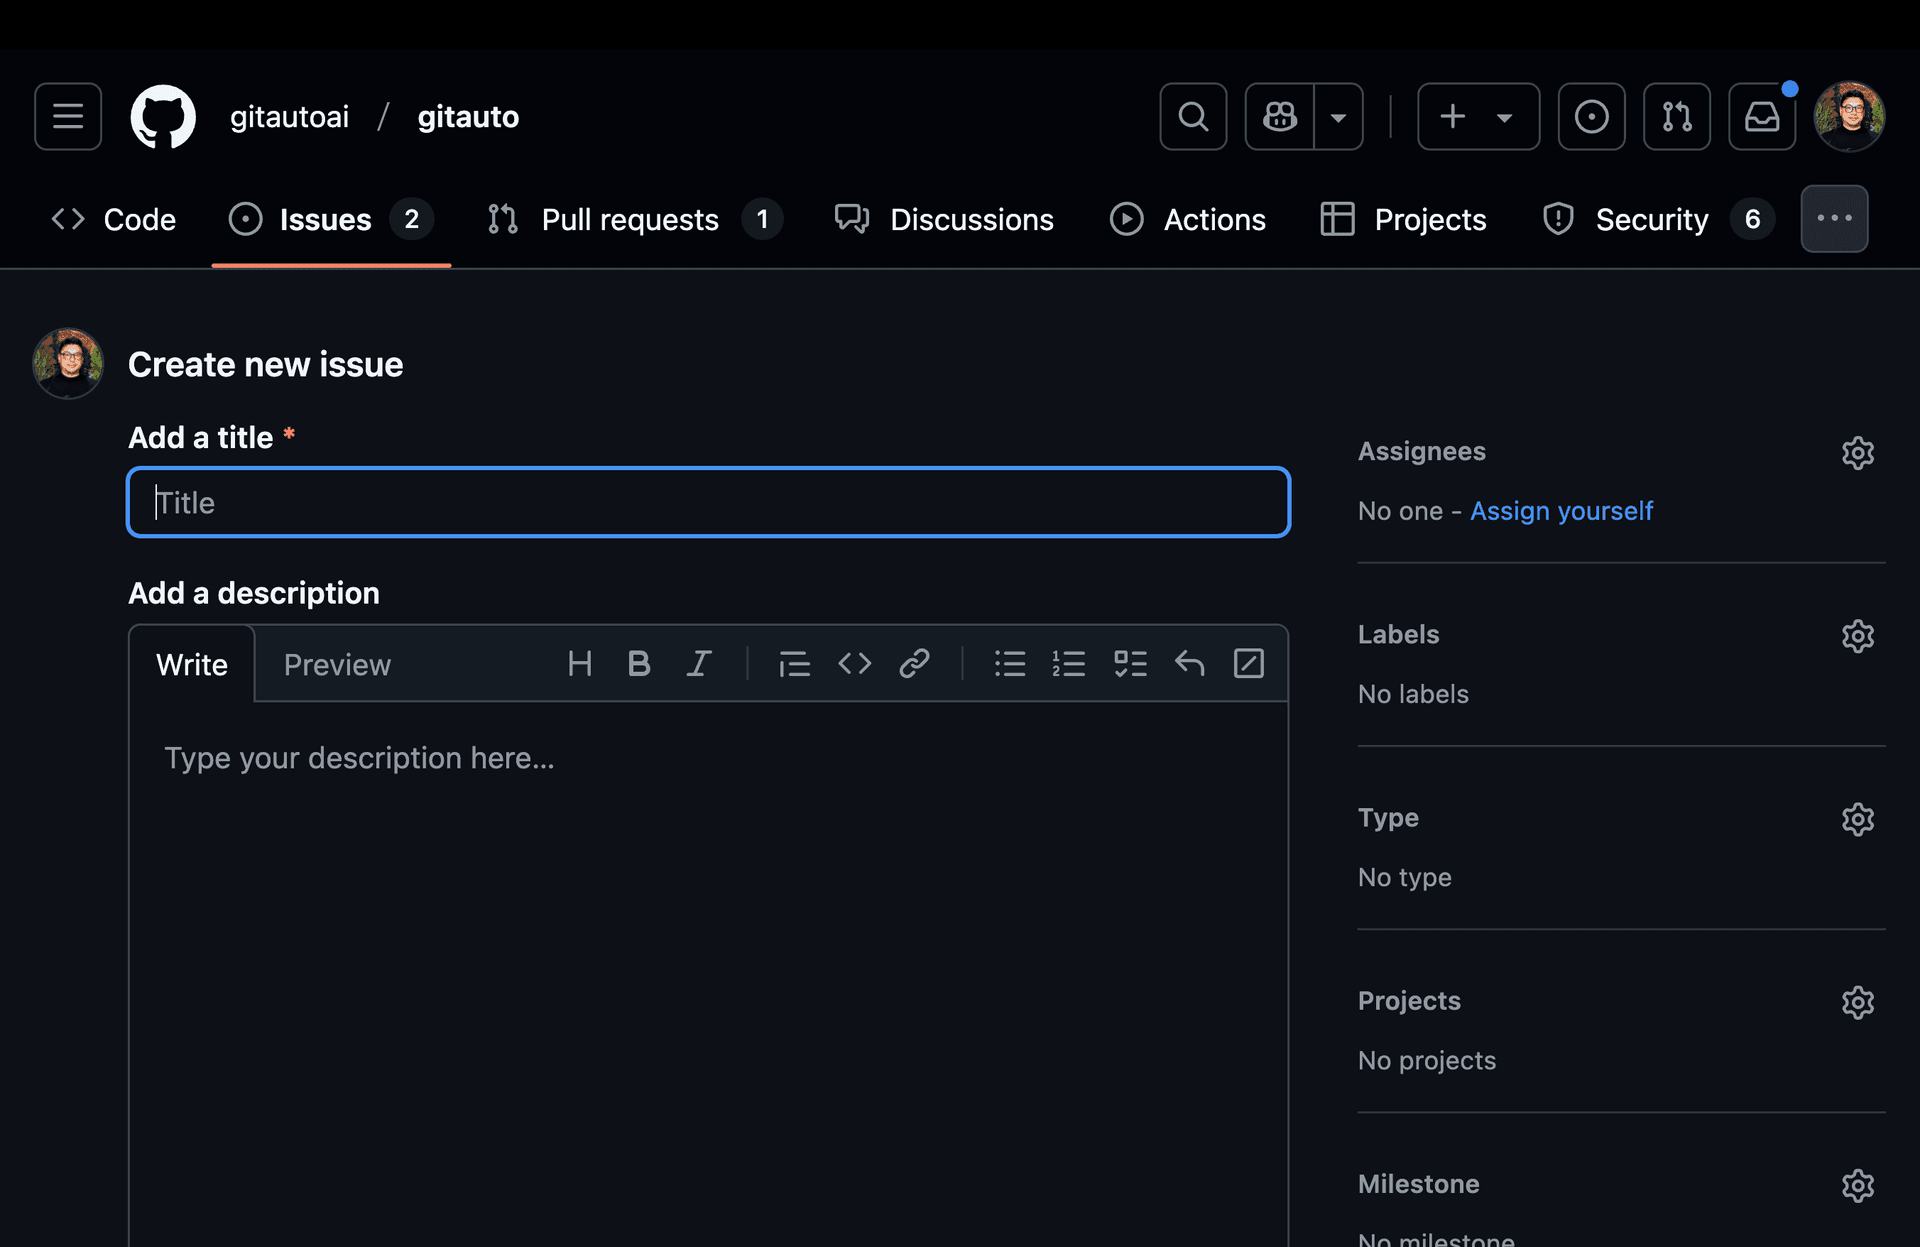1920x1247 pixels.
Task: Open the Labels settings gear
Action: click(x=1858, y=636)
